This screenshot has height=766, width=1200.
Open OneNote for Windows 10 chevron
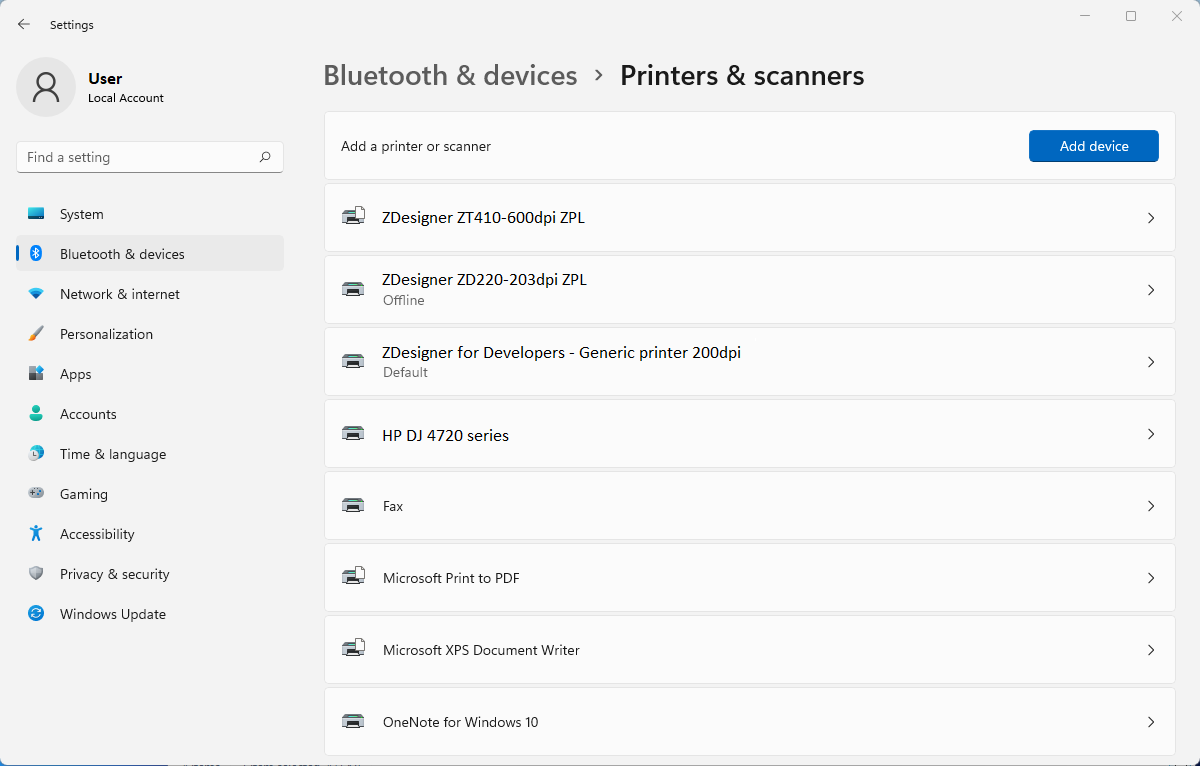[x=1151, y=722]
